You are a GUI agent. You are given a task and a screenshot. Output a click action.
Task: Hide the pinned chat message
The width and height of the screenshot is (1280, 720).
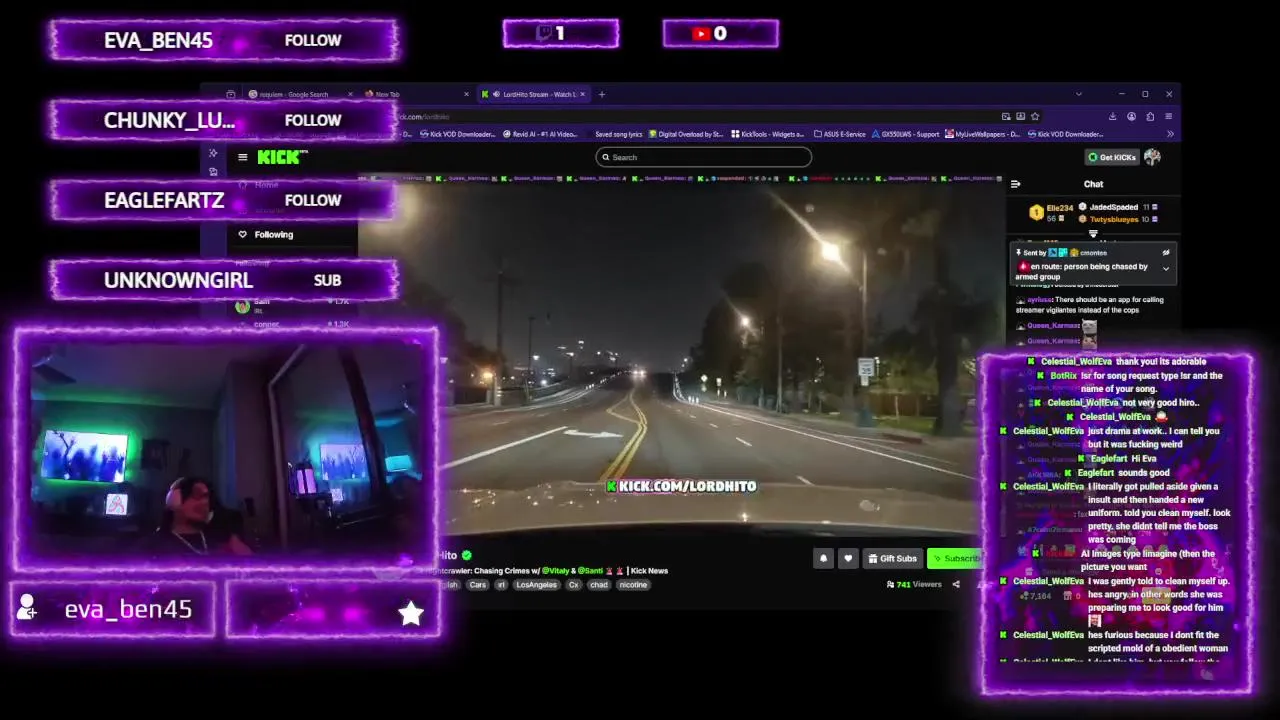[1165, 253]
